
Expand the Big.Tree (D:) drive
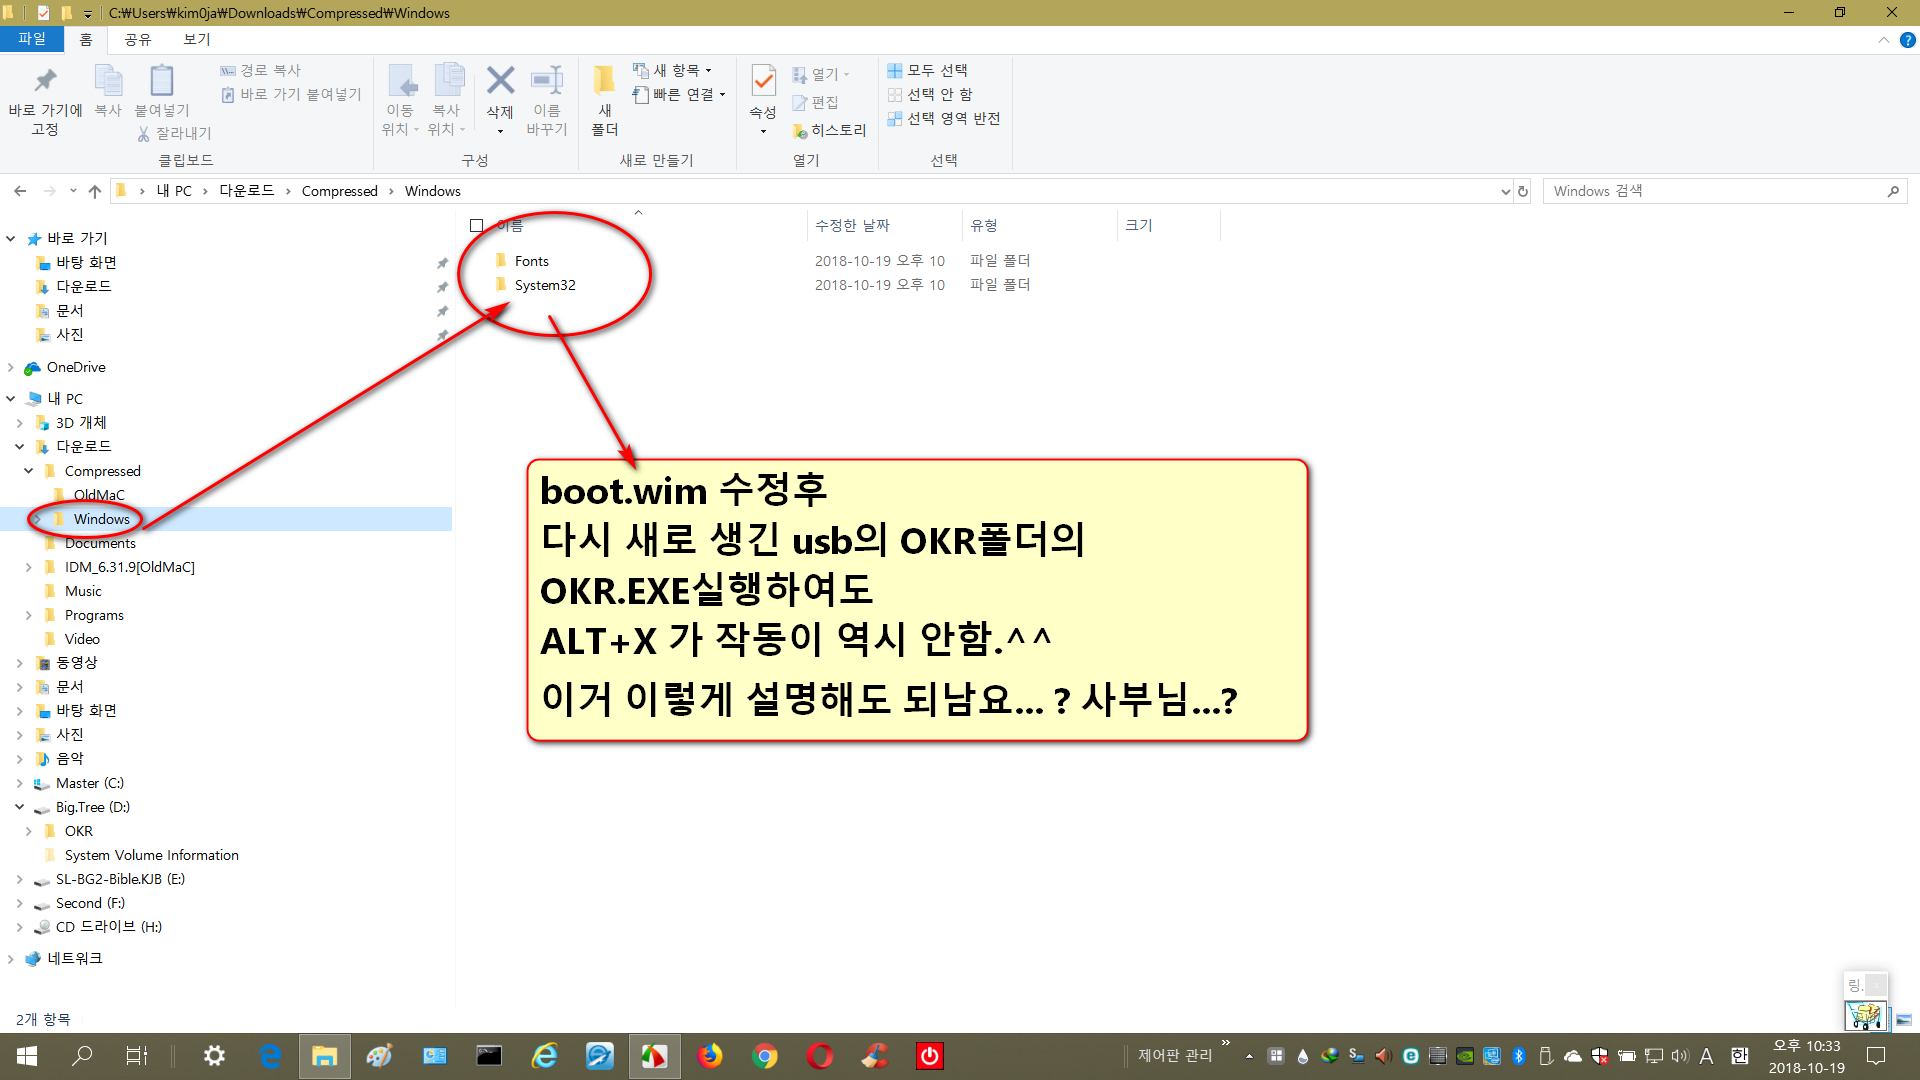[x=13, y=806]
